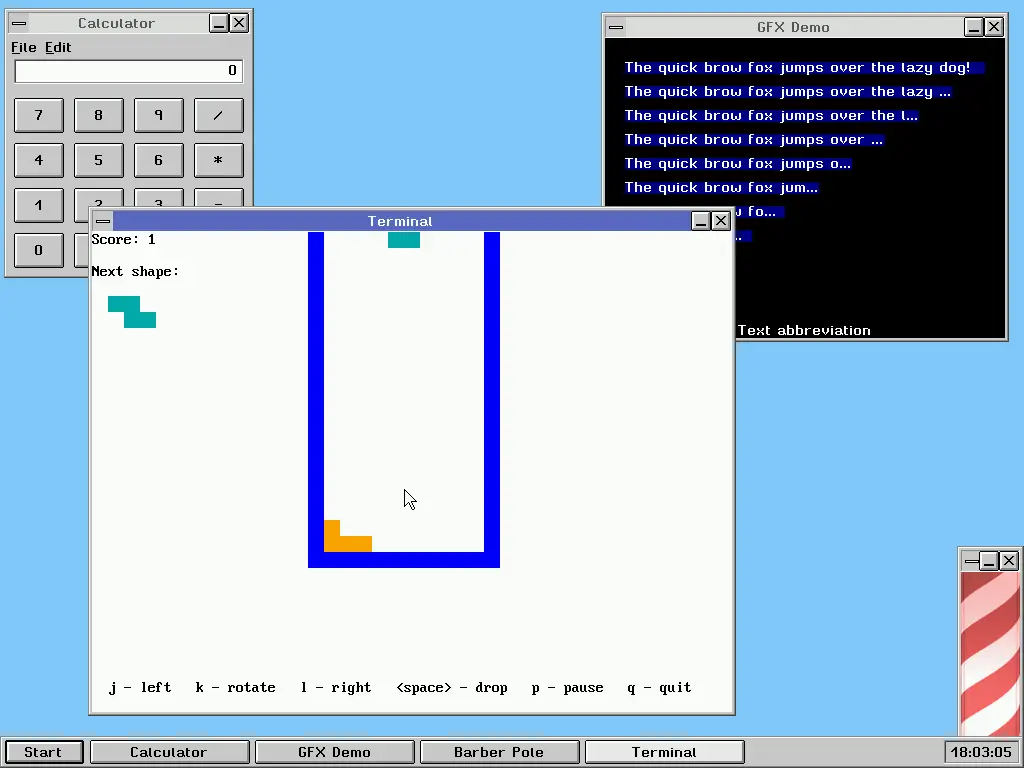Screen dimensions: 1024x768
Task: Open the Terminal window system menu icon
Action: (102, 221)
